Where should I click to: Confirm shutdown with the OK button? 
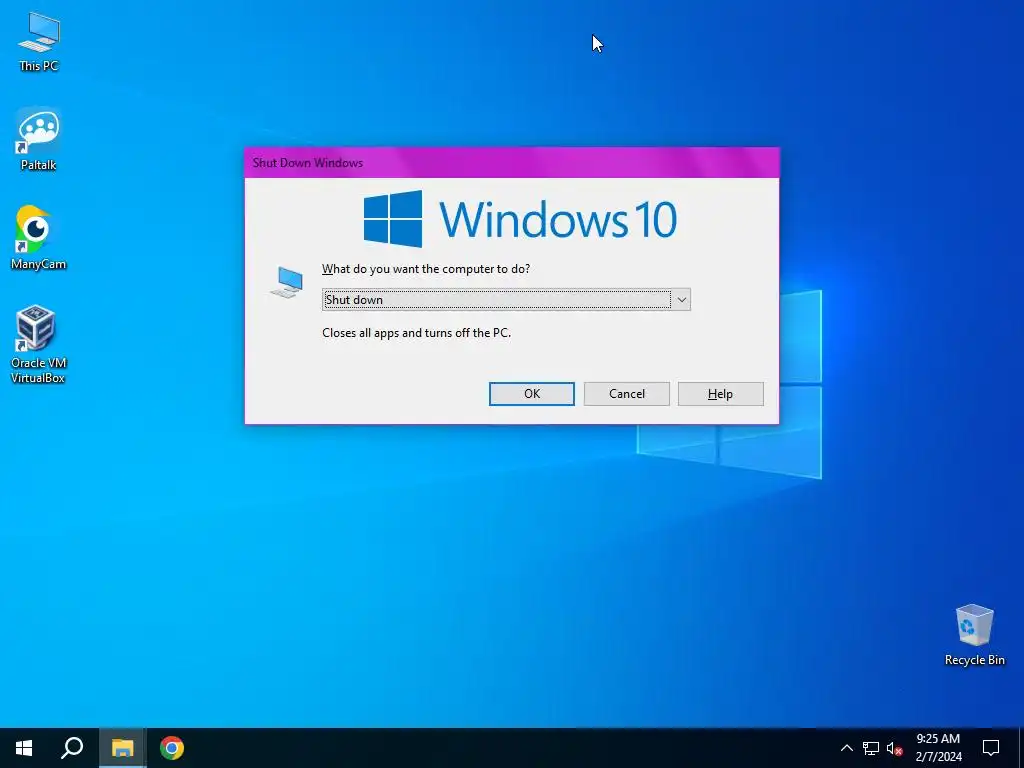coord(532,394)
